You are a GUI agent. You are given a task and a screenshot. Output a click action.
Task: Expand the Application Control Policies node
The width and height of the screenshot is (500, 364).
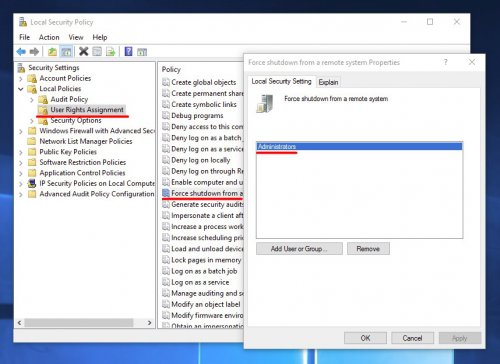point(21,173)
